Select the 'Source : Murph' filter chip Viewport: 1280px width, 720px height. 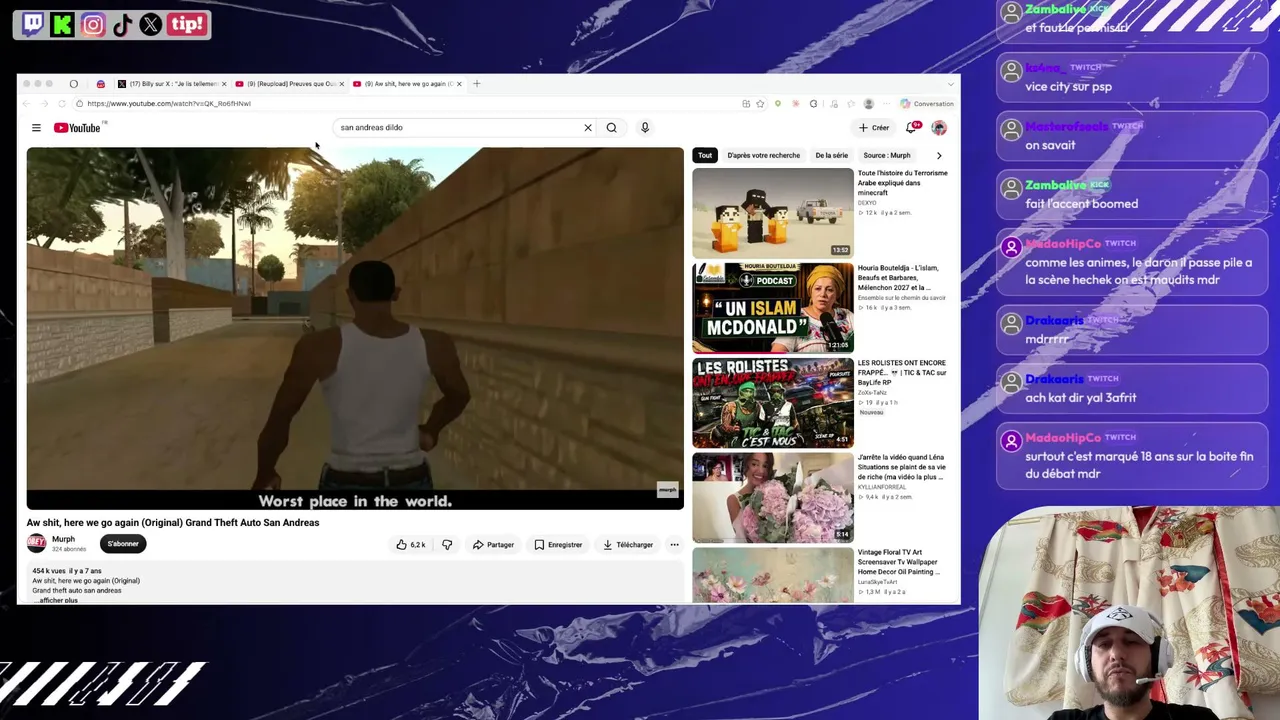pos(887,156)
